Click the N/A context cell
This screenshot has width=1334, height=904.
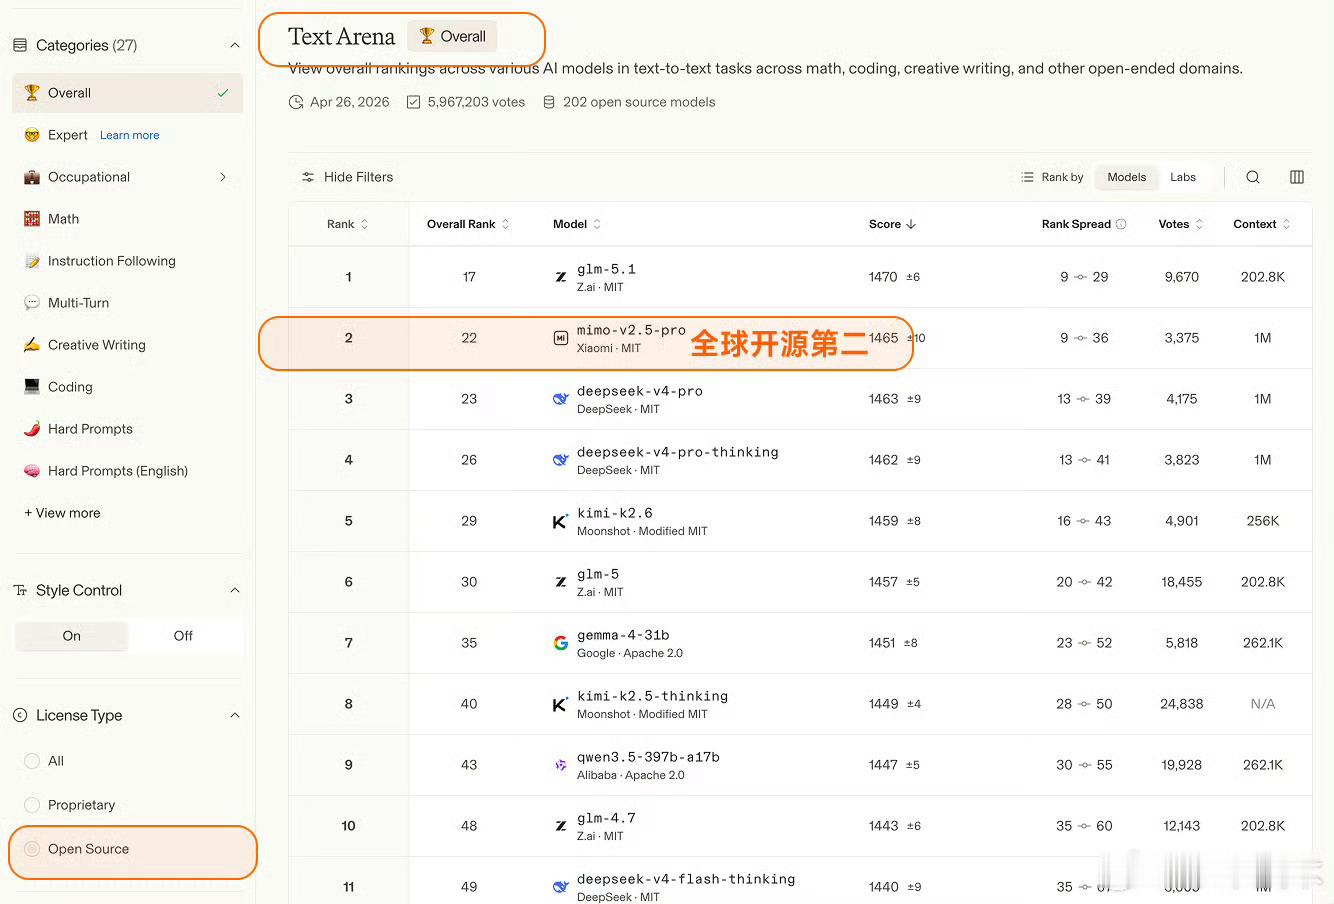[x=1263, y=704]
